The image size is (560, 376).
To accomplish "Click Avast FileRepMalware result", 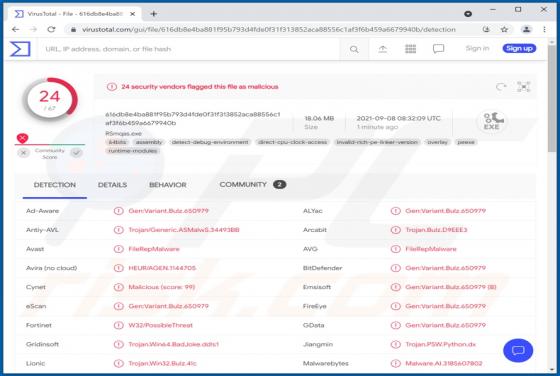I will tap(154, 249).
